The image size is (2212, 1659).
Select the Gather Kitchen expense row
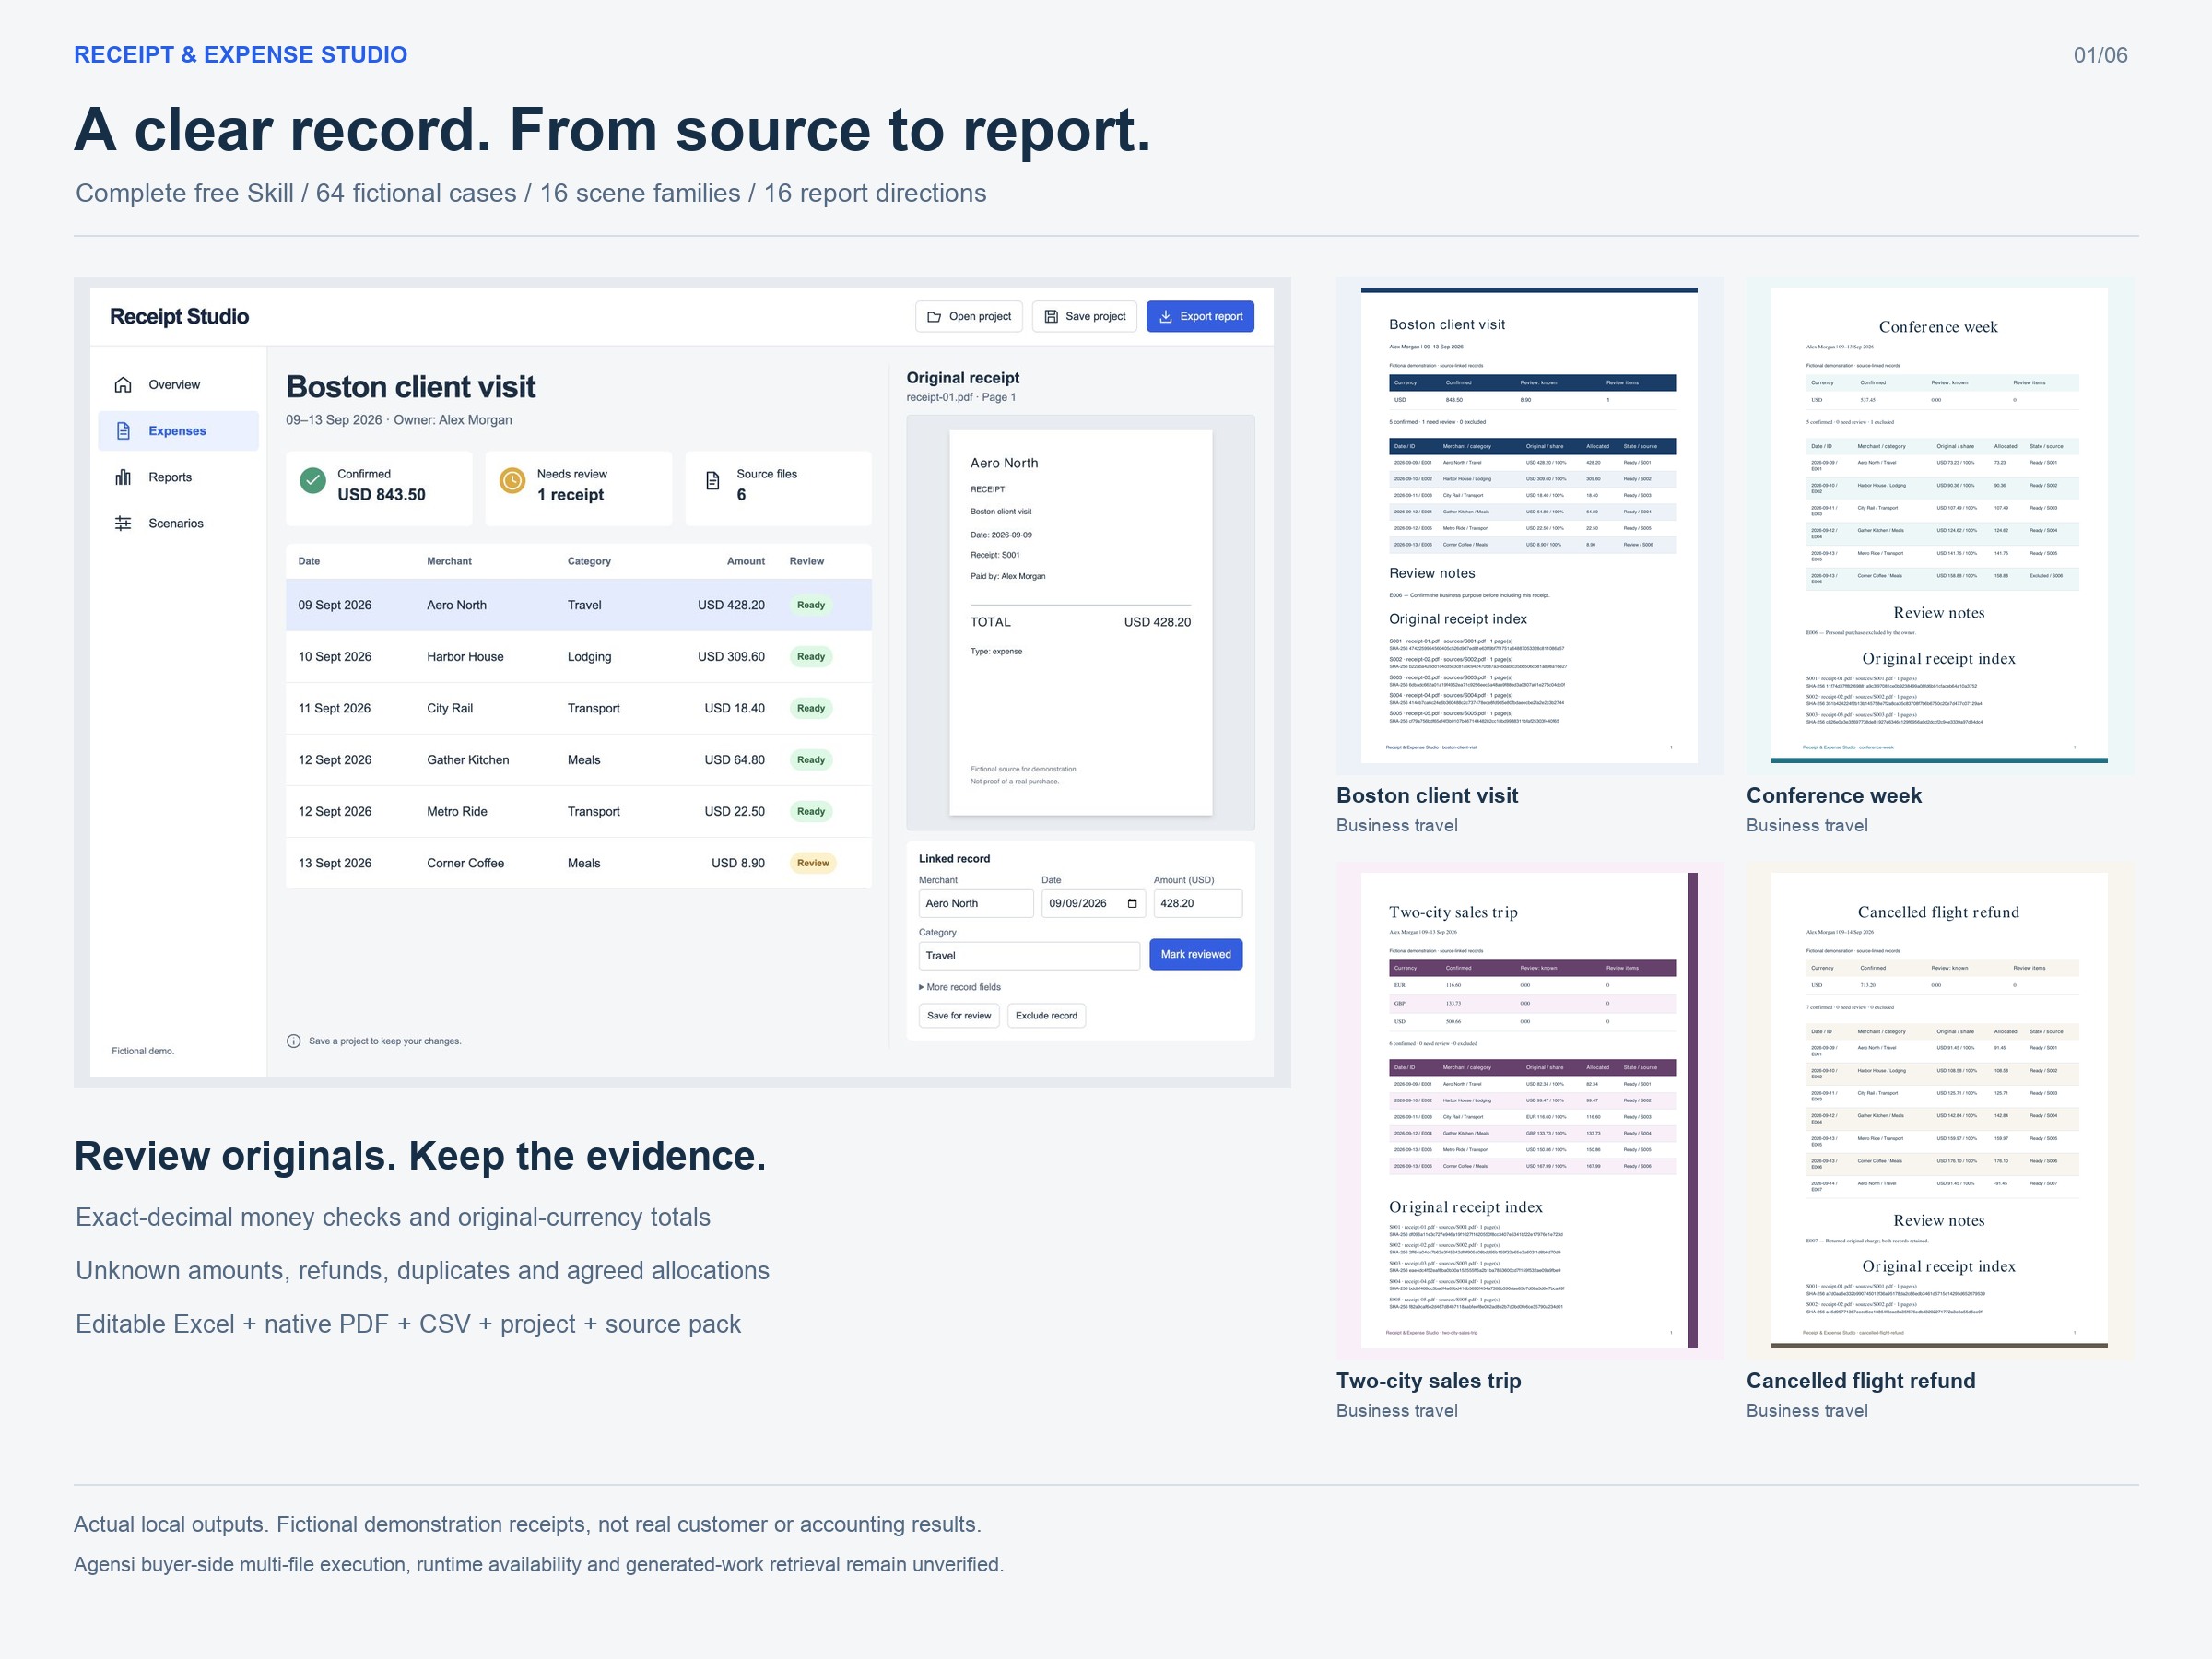coord(578,760)
